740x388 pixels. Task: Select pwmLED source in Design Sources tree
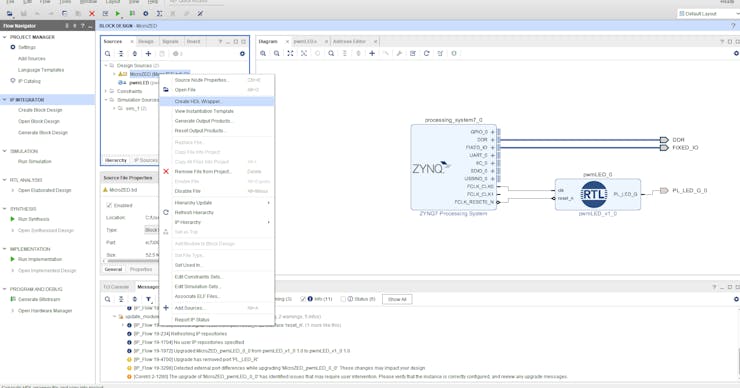[x=139, y=83]
